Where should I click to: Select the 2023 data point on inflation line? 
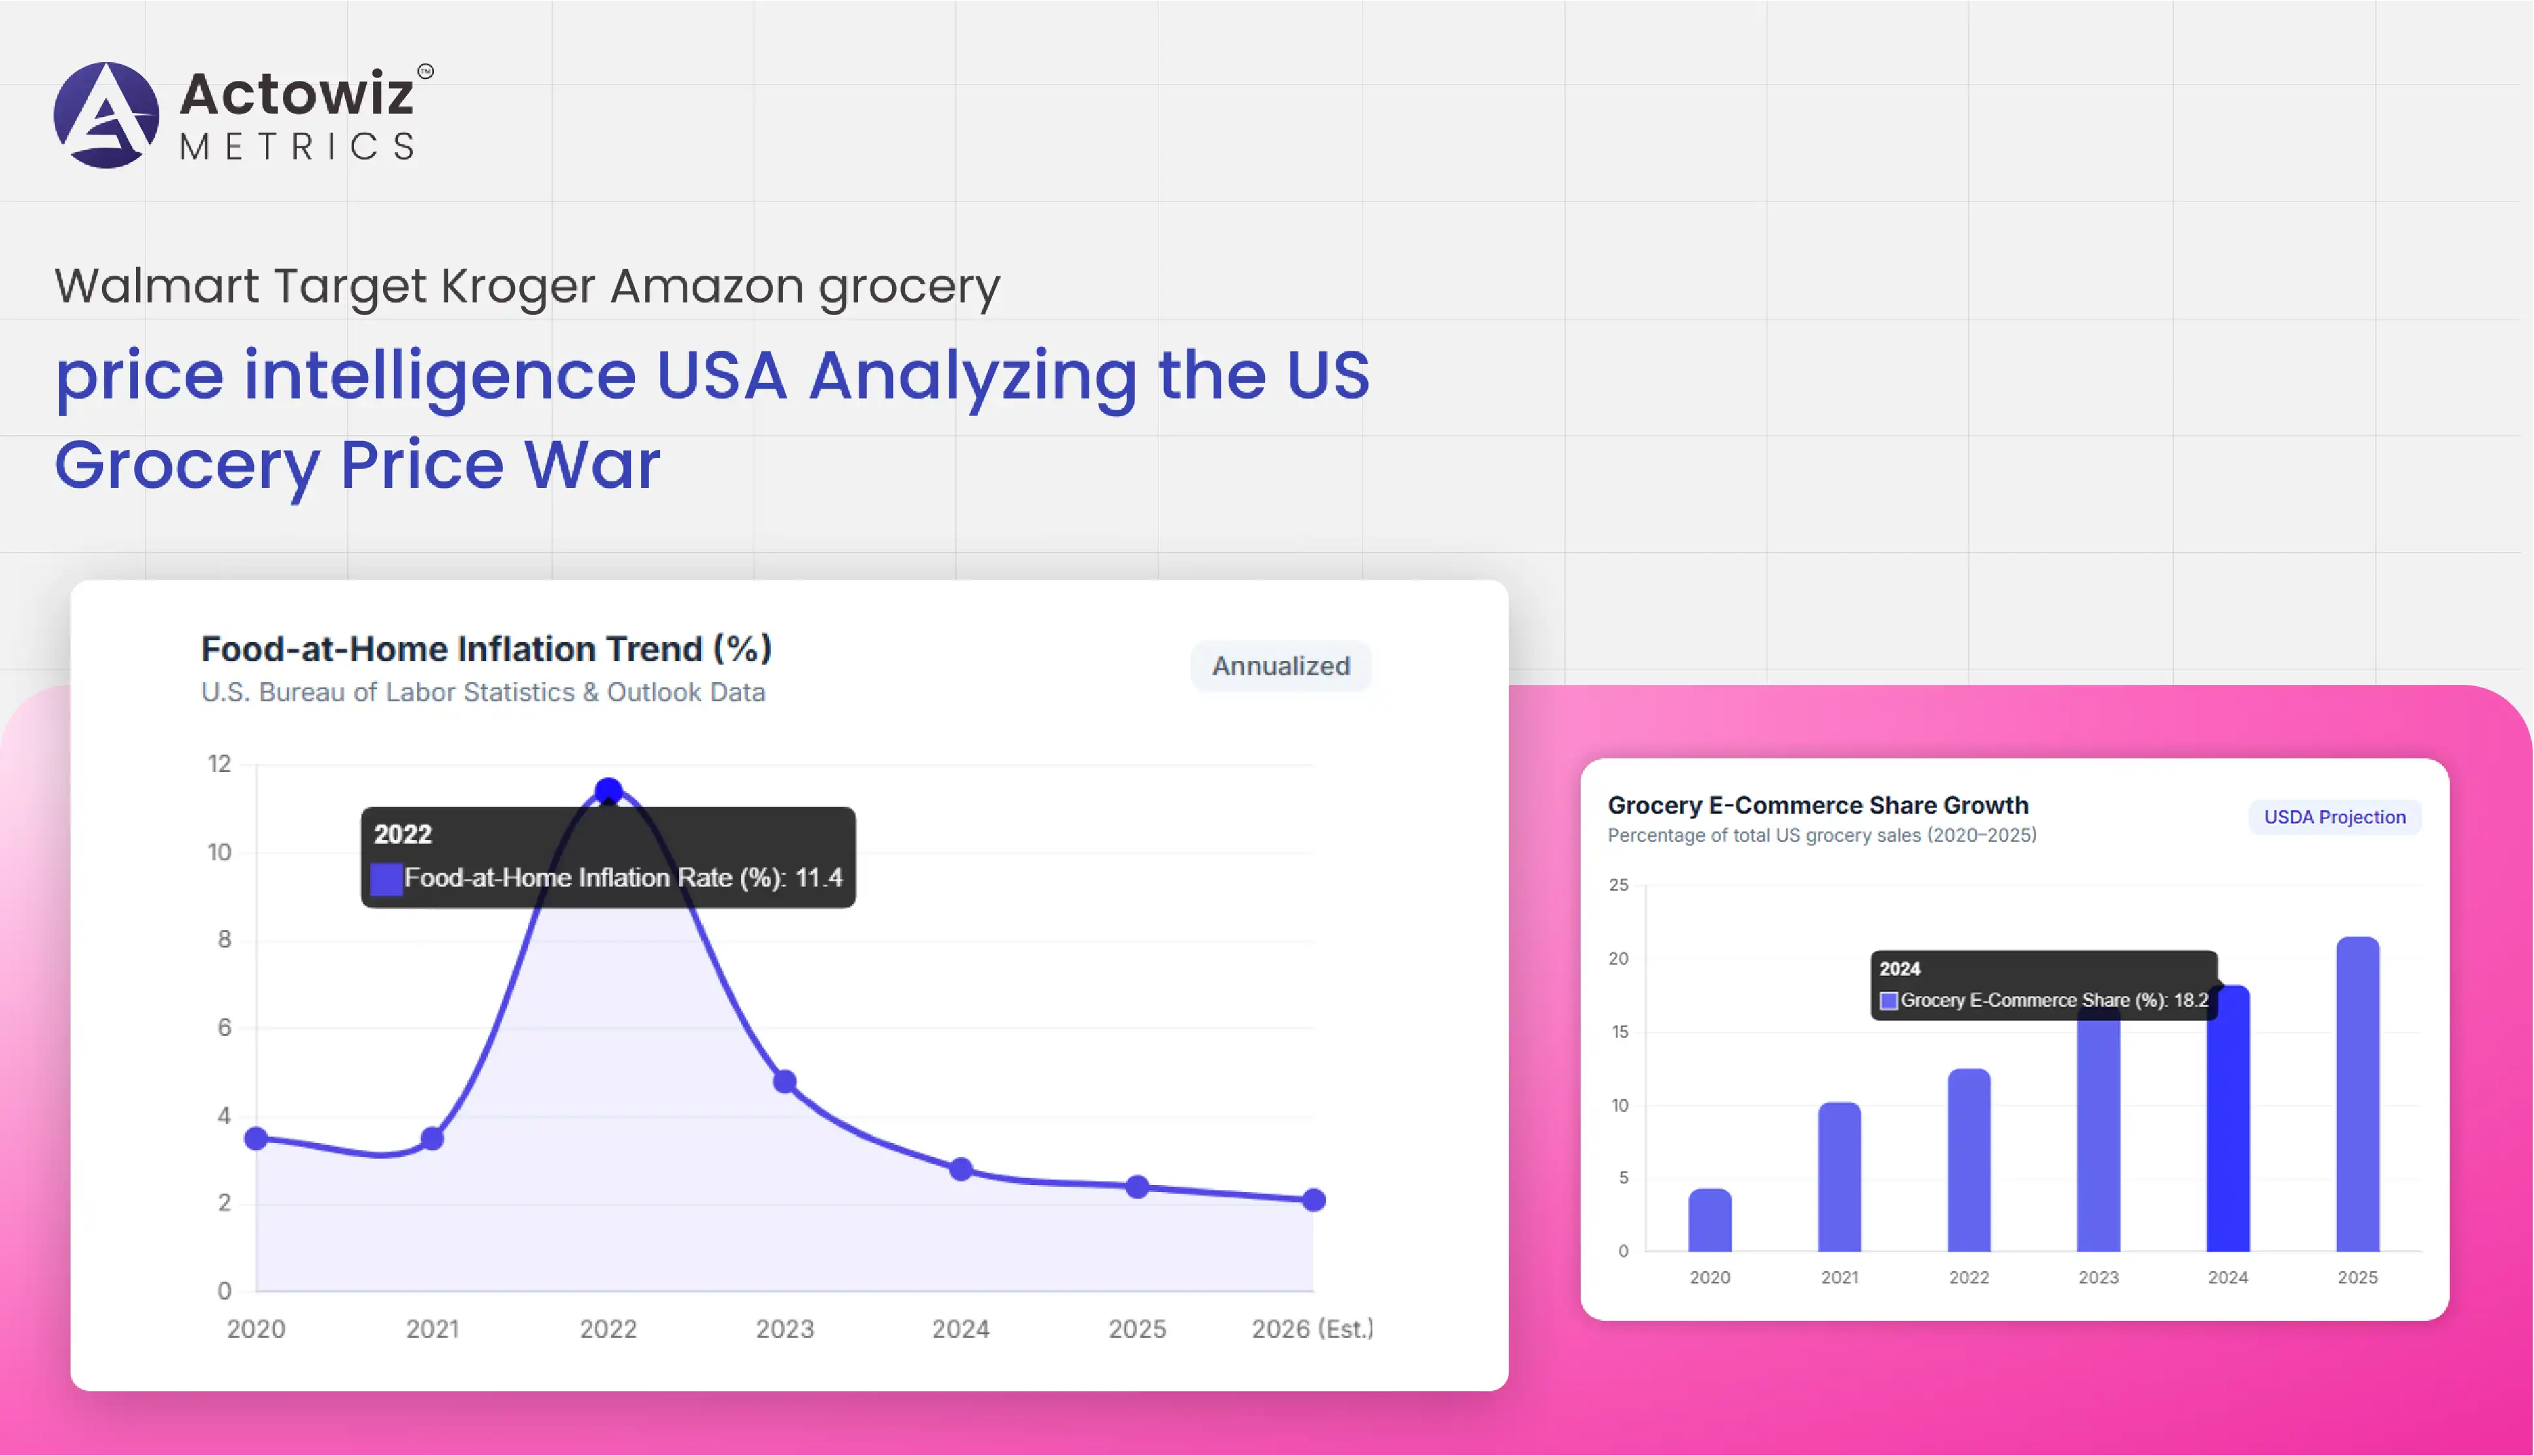point(785,1081)
